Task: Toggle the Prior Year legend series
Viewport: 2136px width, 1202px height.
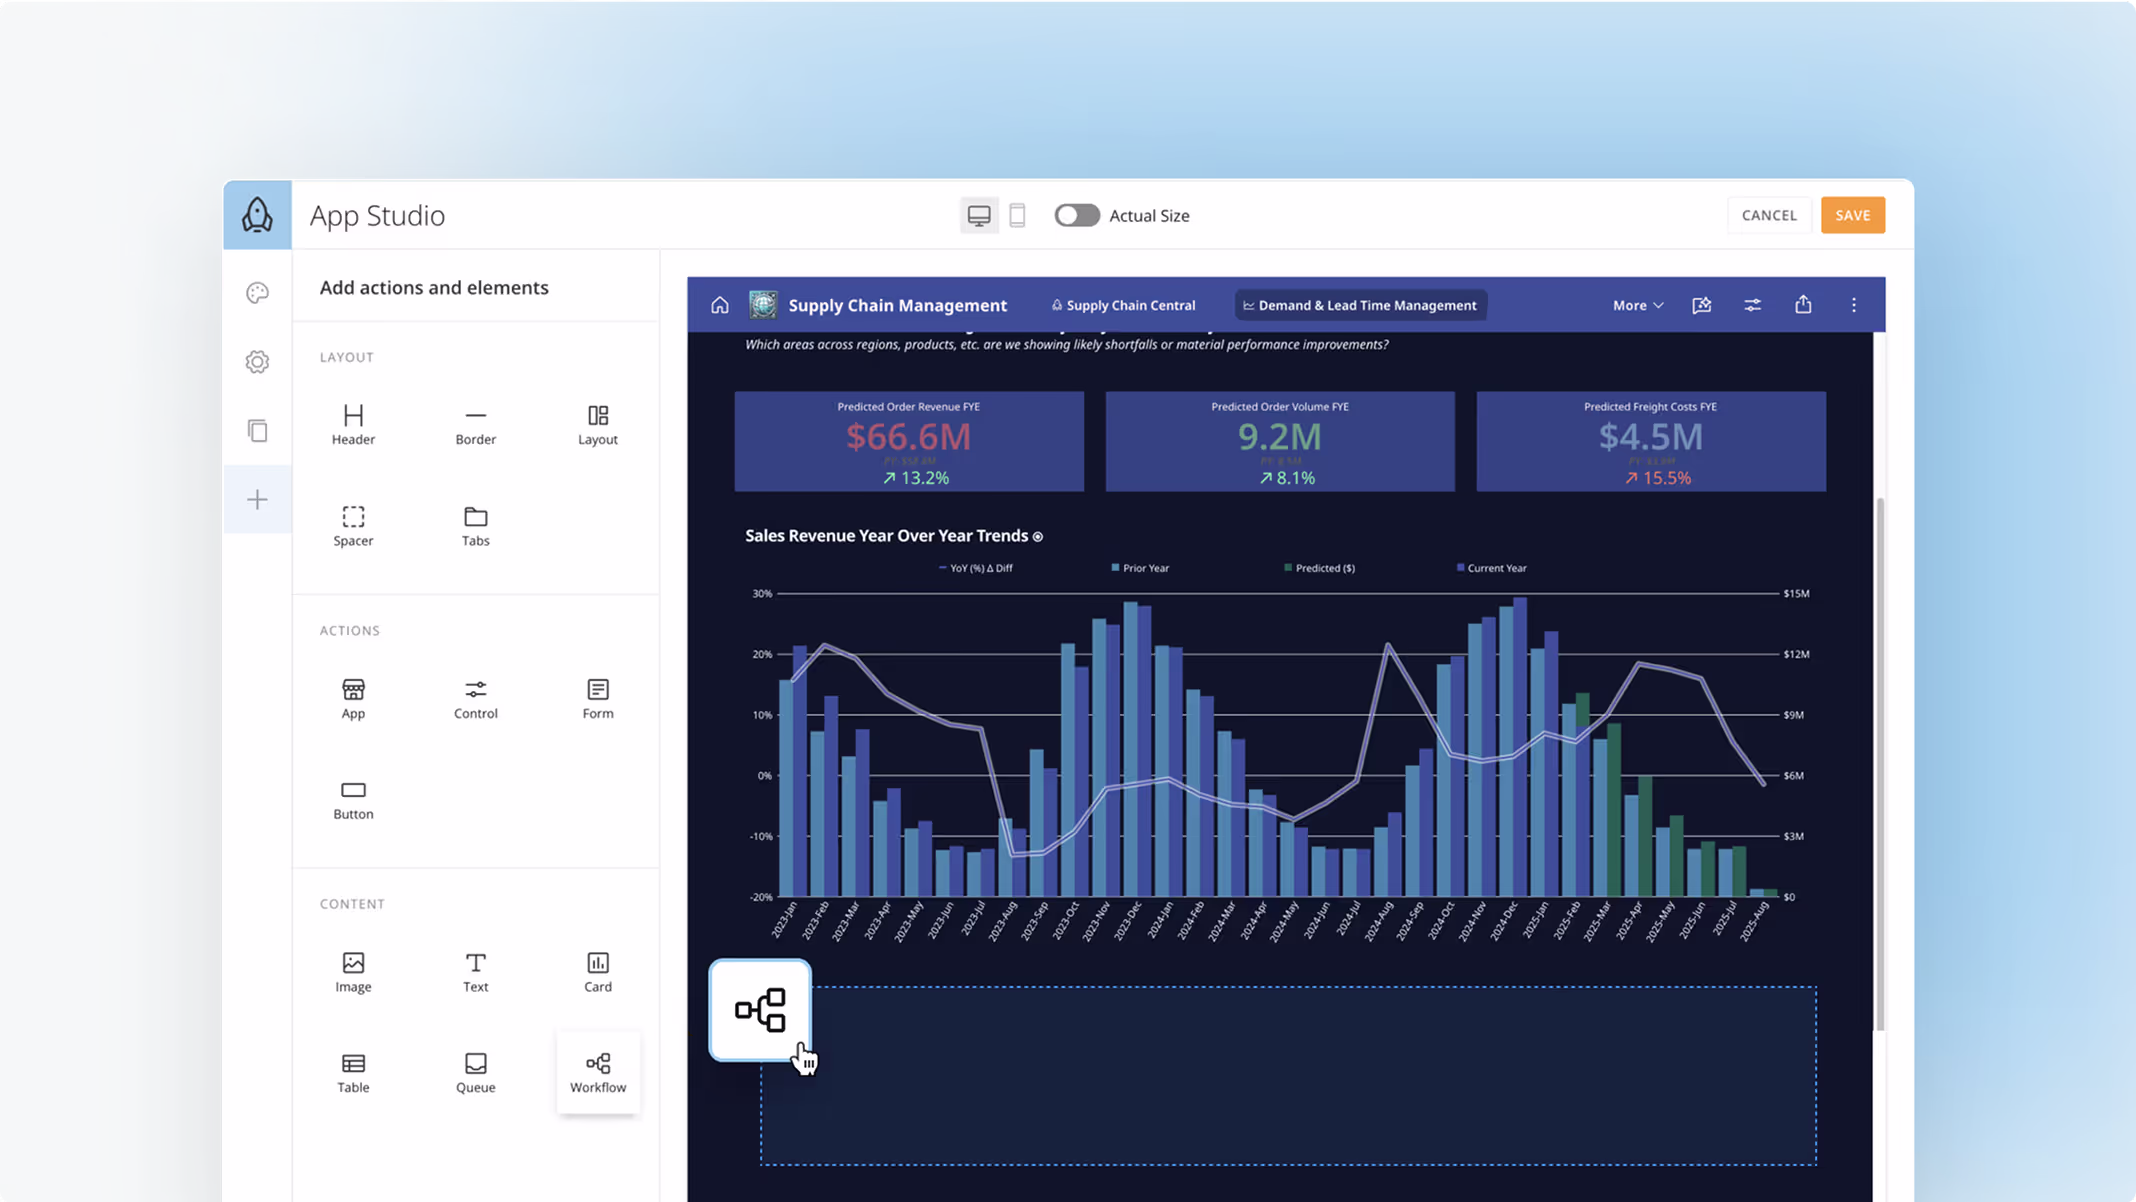Action: [1140, 567]
